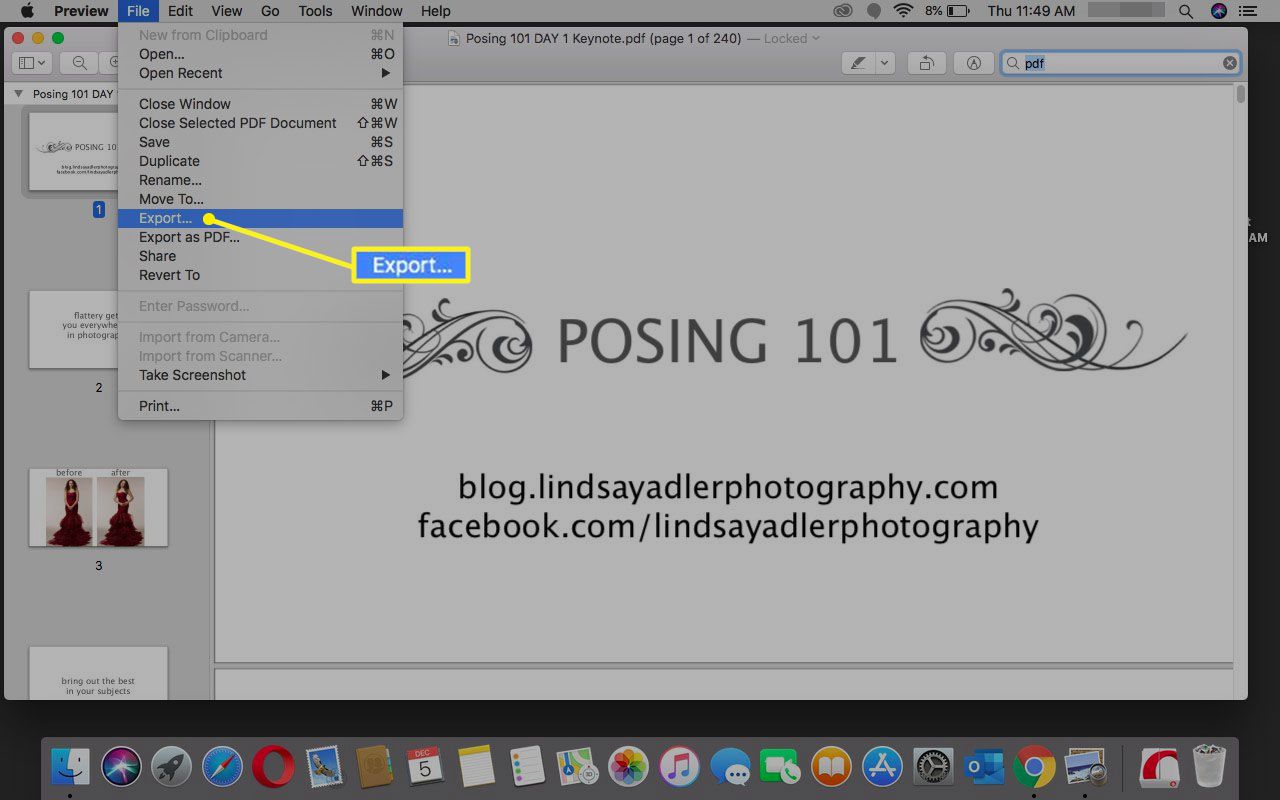Show the Markup toolbar

tap(974, 63)
